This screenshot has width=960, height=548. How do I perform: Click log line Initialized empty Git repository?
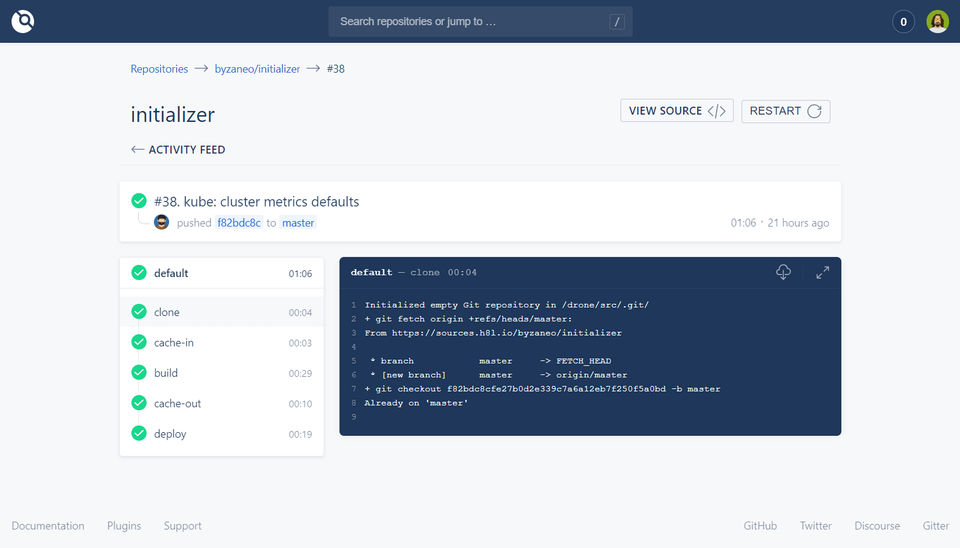[507, 305]
